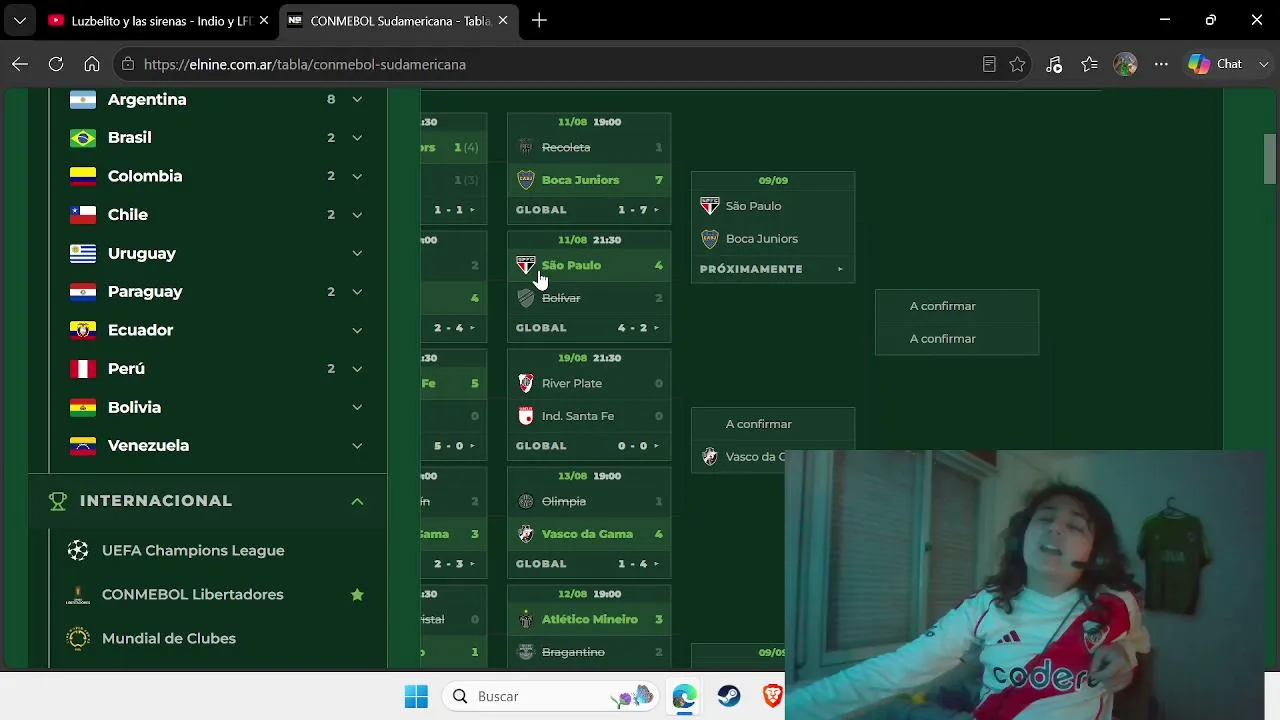Click the Argentina flag icon
1280x720 pixels.
(83, 100)
